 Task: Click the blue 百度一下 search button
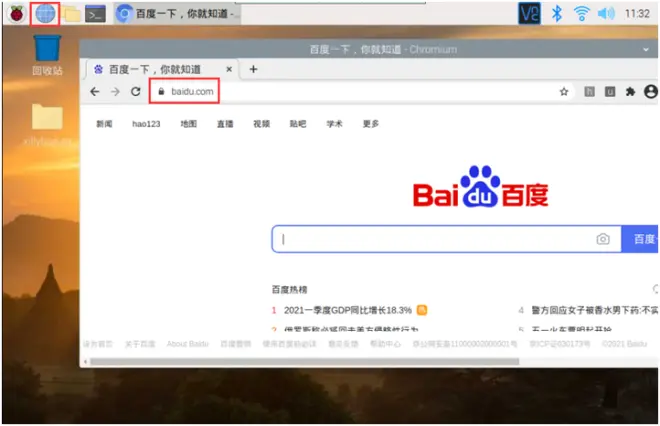[640, 239]
